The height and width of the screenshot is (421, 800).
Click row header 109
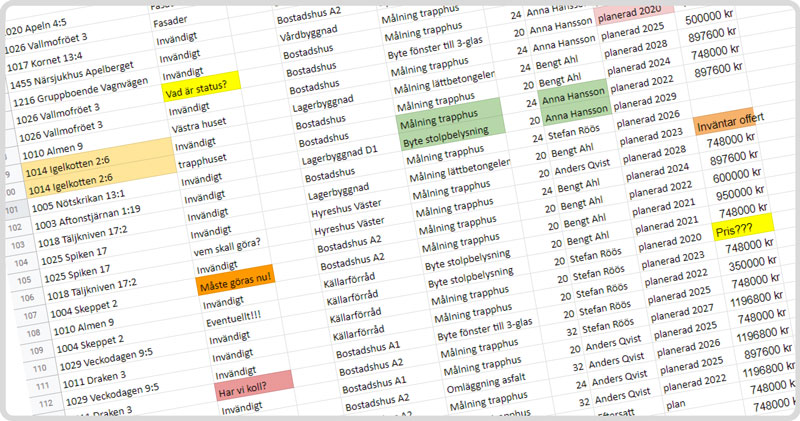(36, 351)
